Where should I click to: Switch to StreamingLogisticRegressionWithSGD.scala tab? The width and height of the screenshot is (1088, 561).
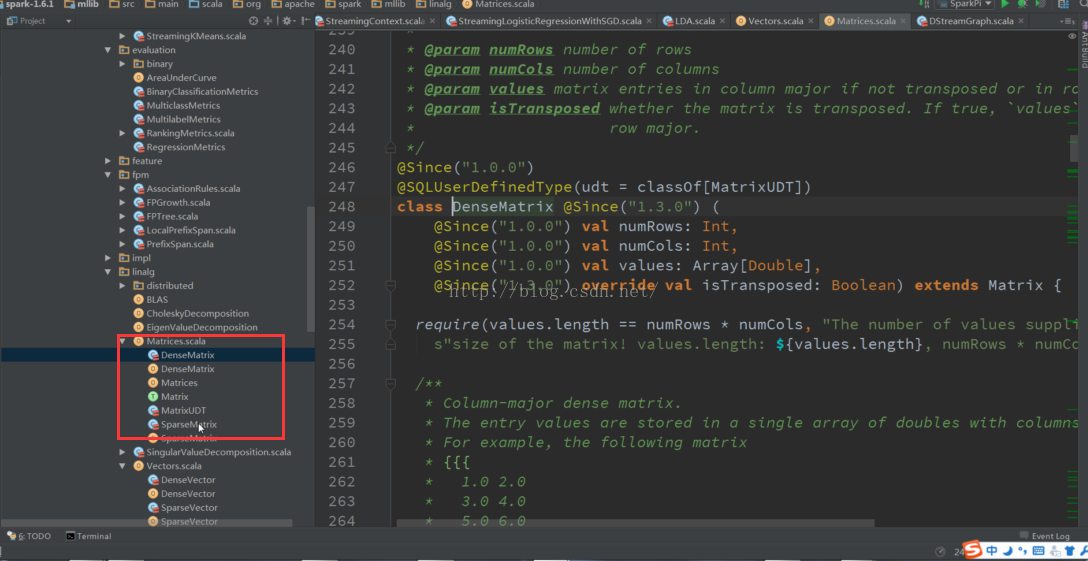548,21
